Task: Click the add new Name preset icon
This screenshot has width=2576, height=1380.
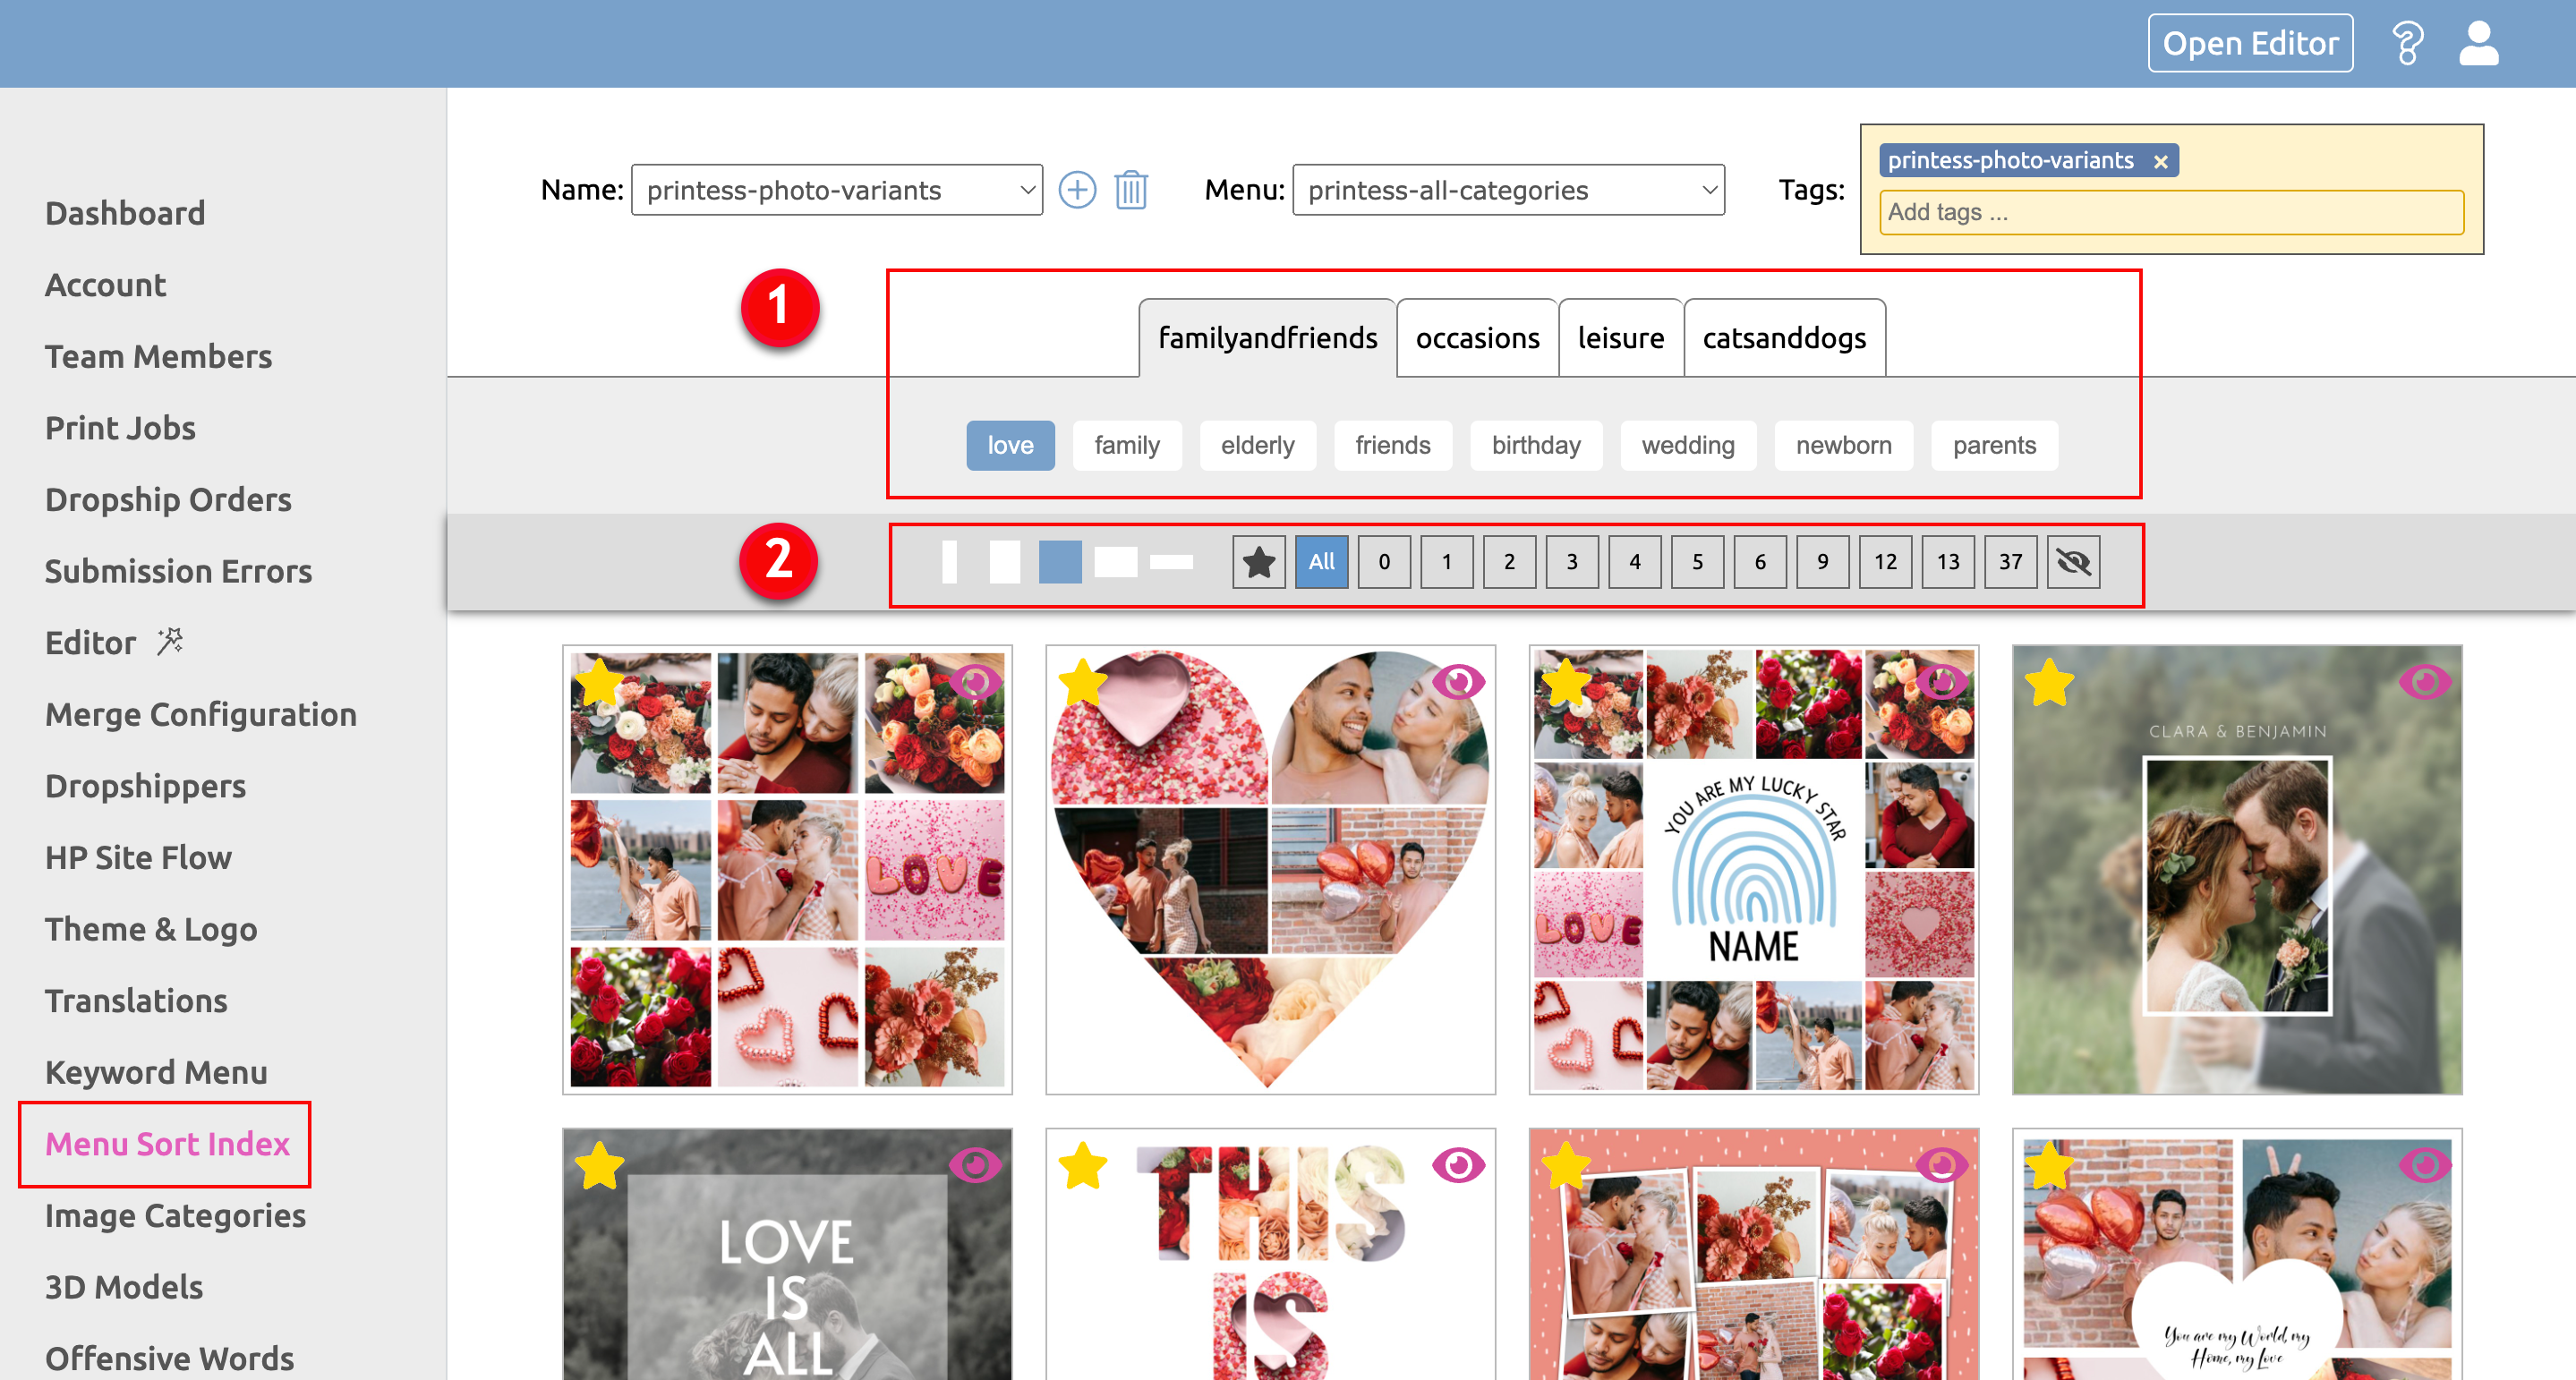Action: point(1077,189)
